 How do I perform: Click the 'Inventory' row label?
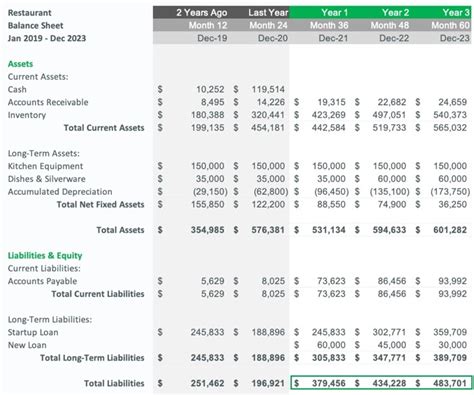click(27, 115)
